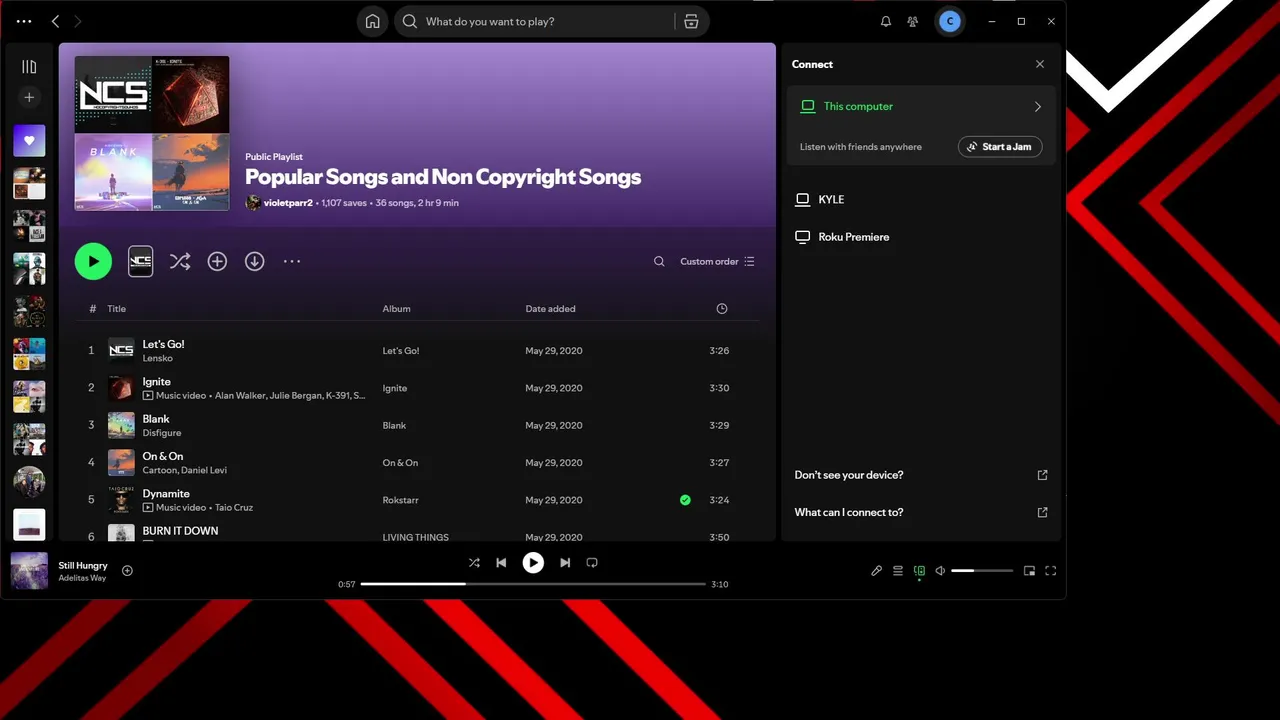
Task: Open the miniplayer icon
Action: [x=1029, y=571]
